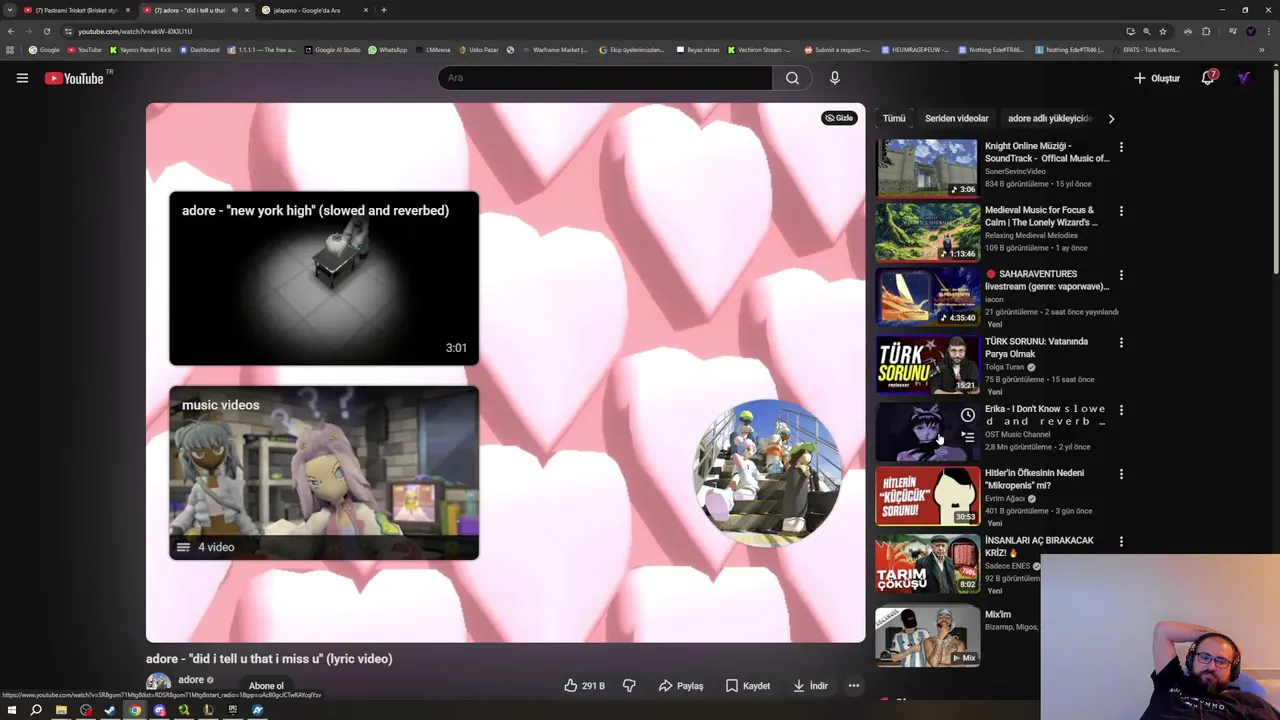Open Steam from the taskbar

click(x=110, y=710)
